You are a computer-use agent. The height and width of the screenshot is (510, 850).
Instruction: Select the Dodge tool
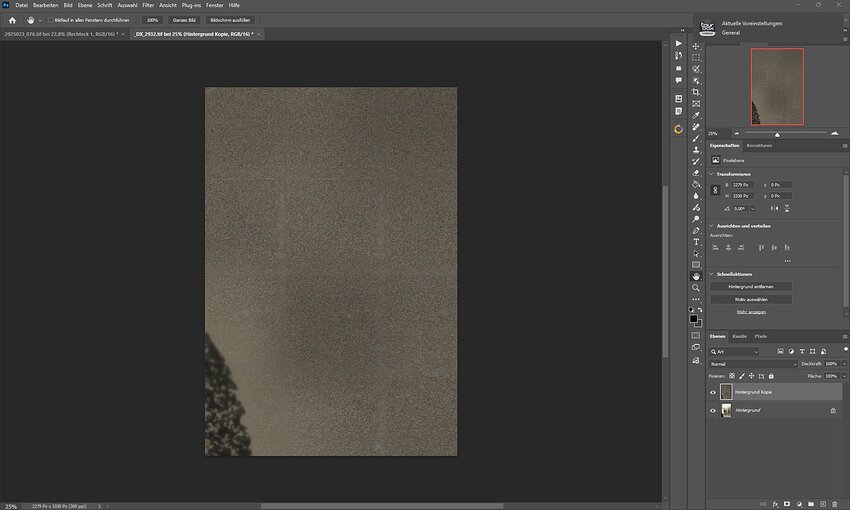point(696,219)
